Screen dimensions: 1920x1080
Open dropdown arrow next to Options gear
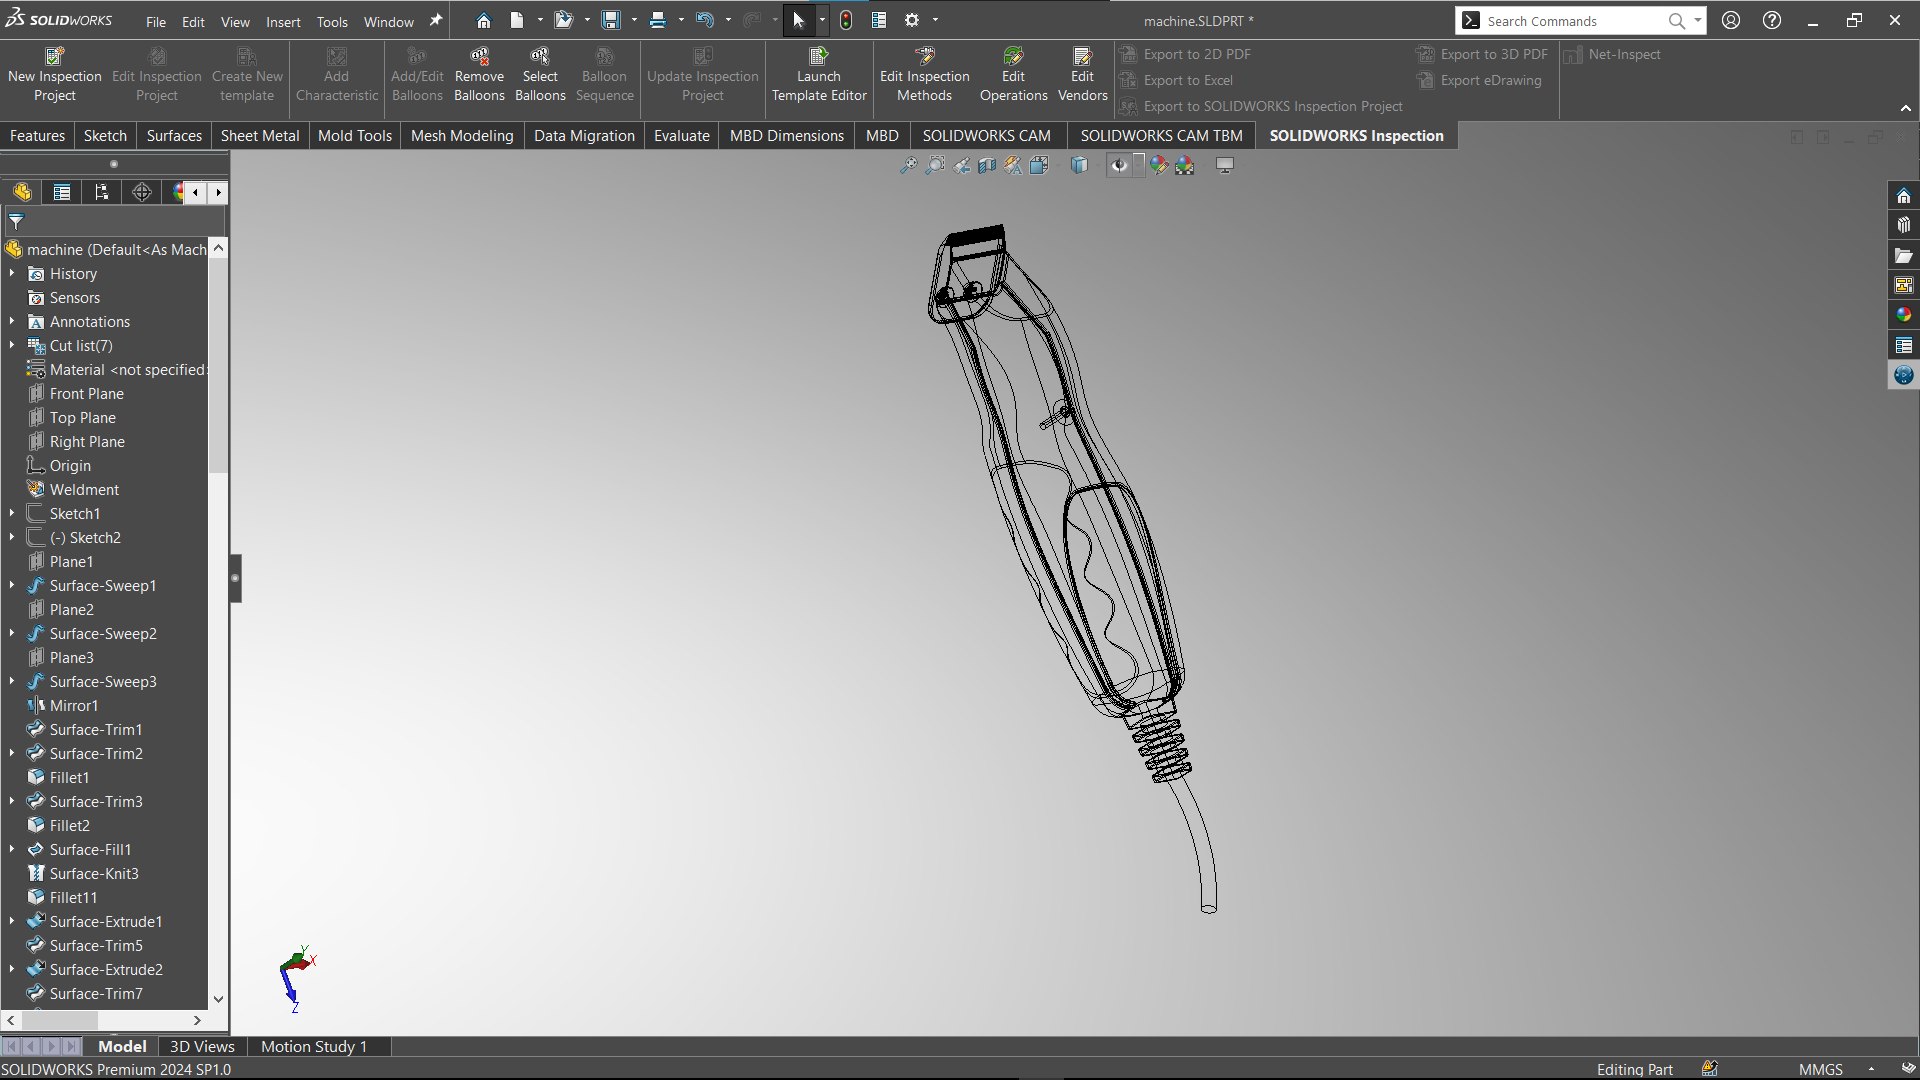click(935, 20)
